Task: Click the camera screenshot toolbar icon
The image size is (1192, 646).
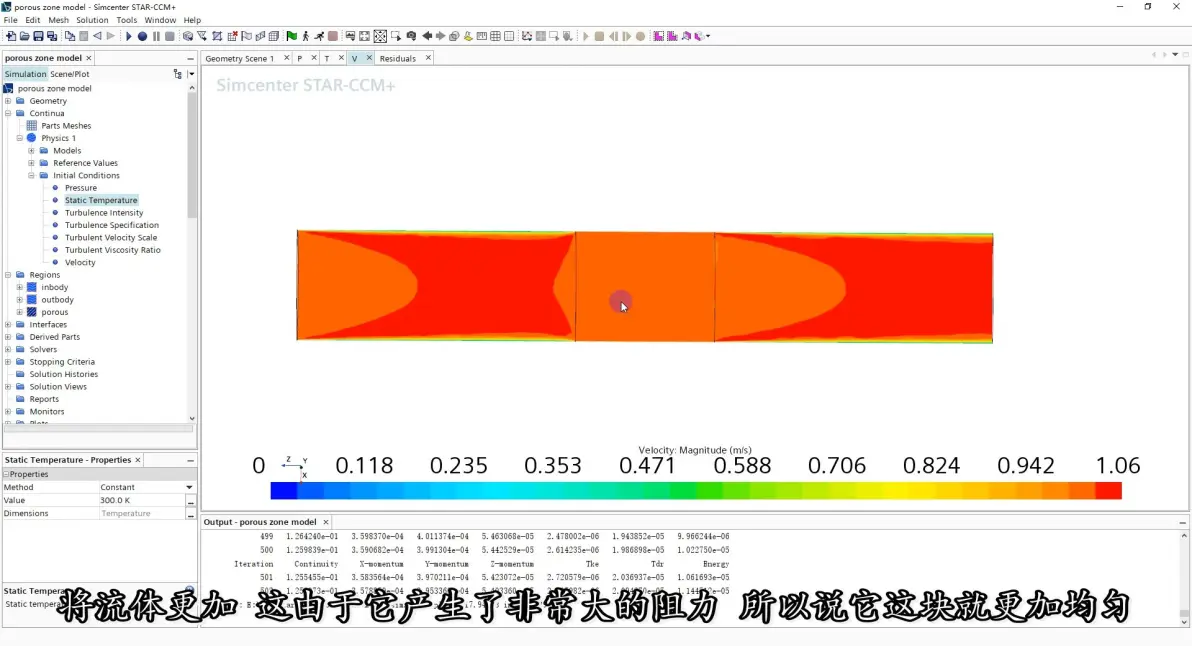Action: pos(411,36)
